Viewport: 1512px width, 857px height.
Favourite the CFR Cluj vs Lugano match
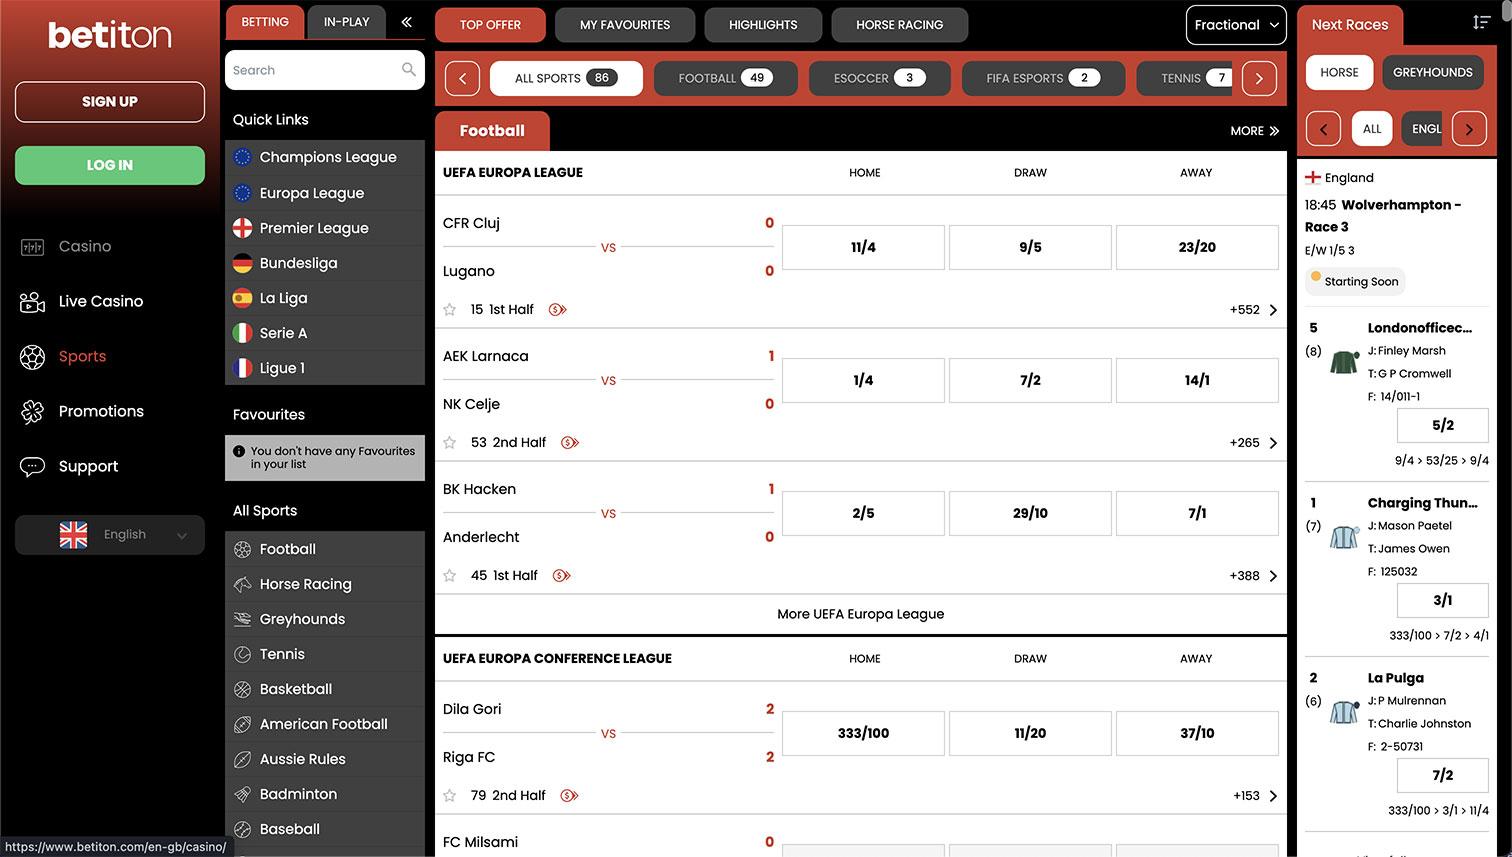tap(450, 310)
